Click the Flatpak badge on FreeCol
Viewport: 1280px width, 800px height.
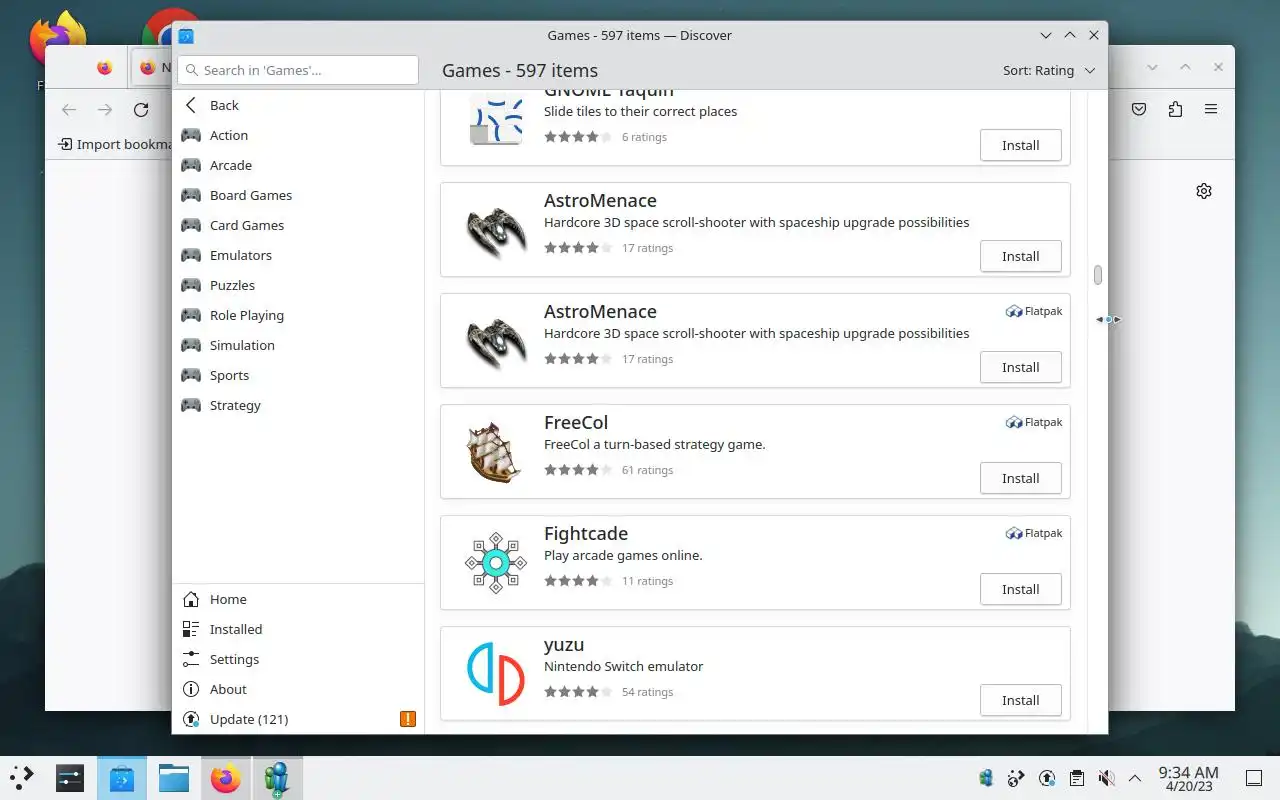click(x=1034, y=422)
